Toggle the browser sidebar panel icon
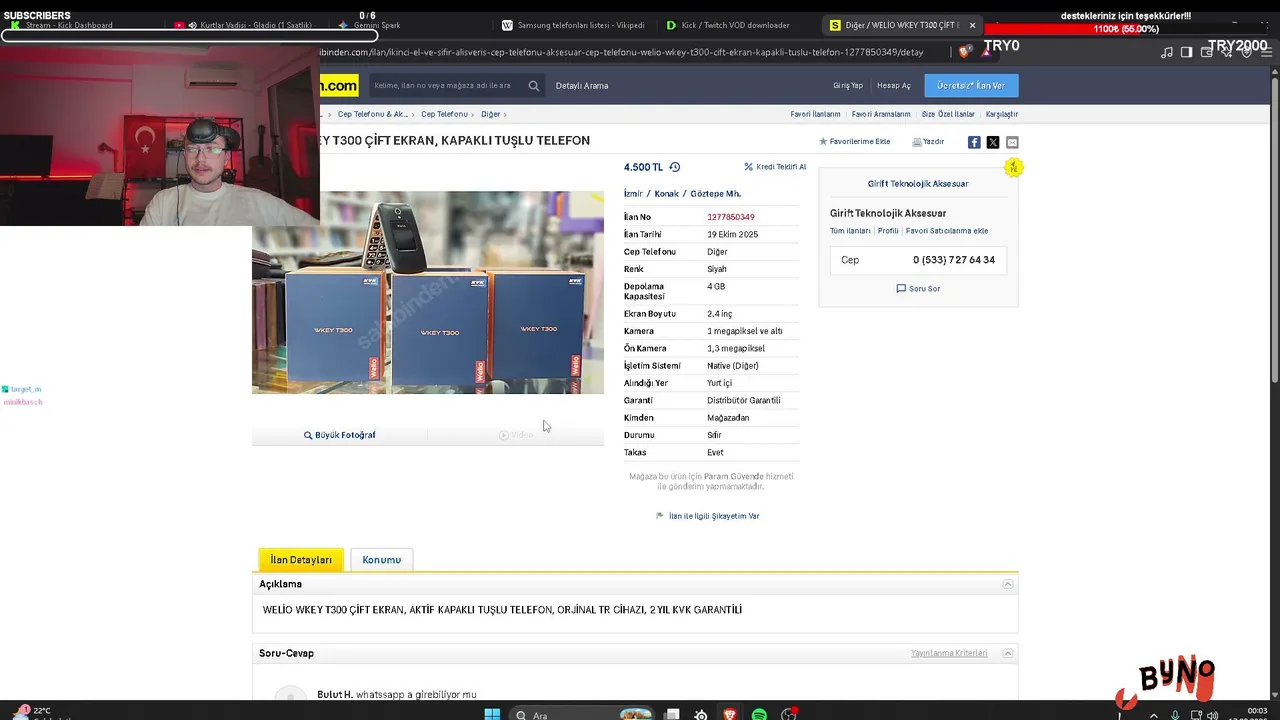The width and height of the screenshot is (1280, 720). 1186,52
